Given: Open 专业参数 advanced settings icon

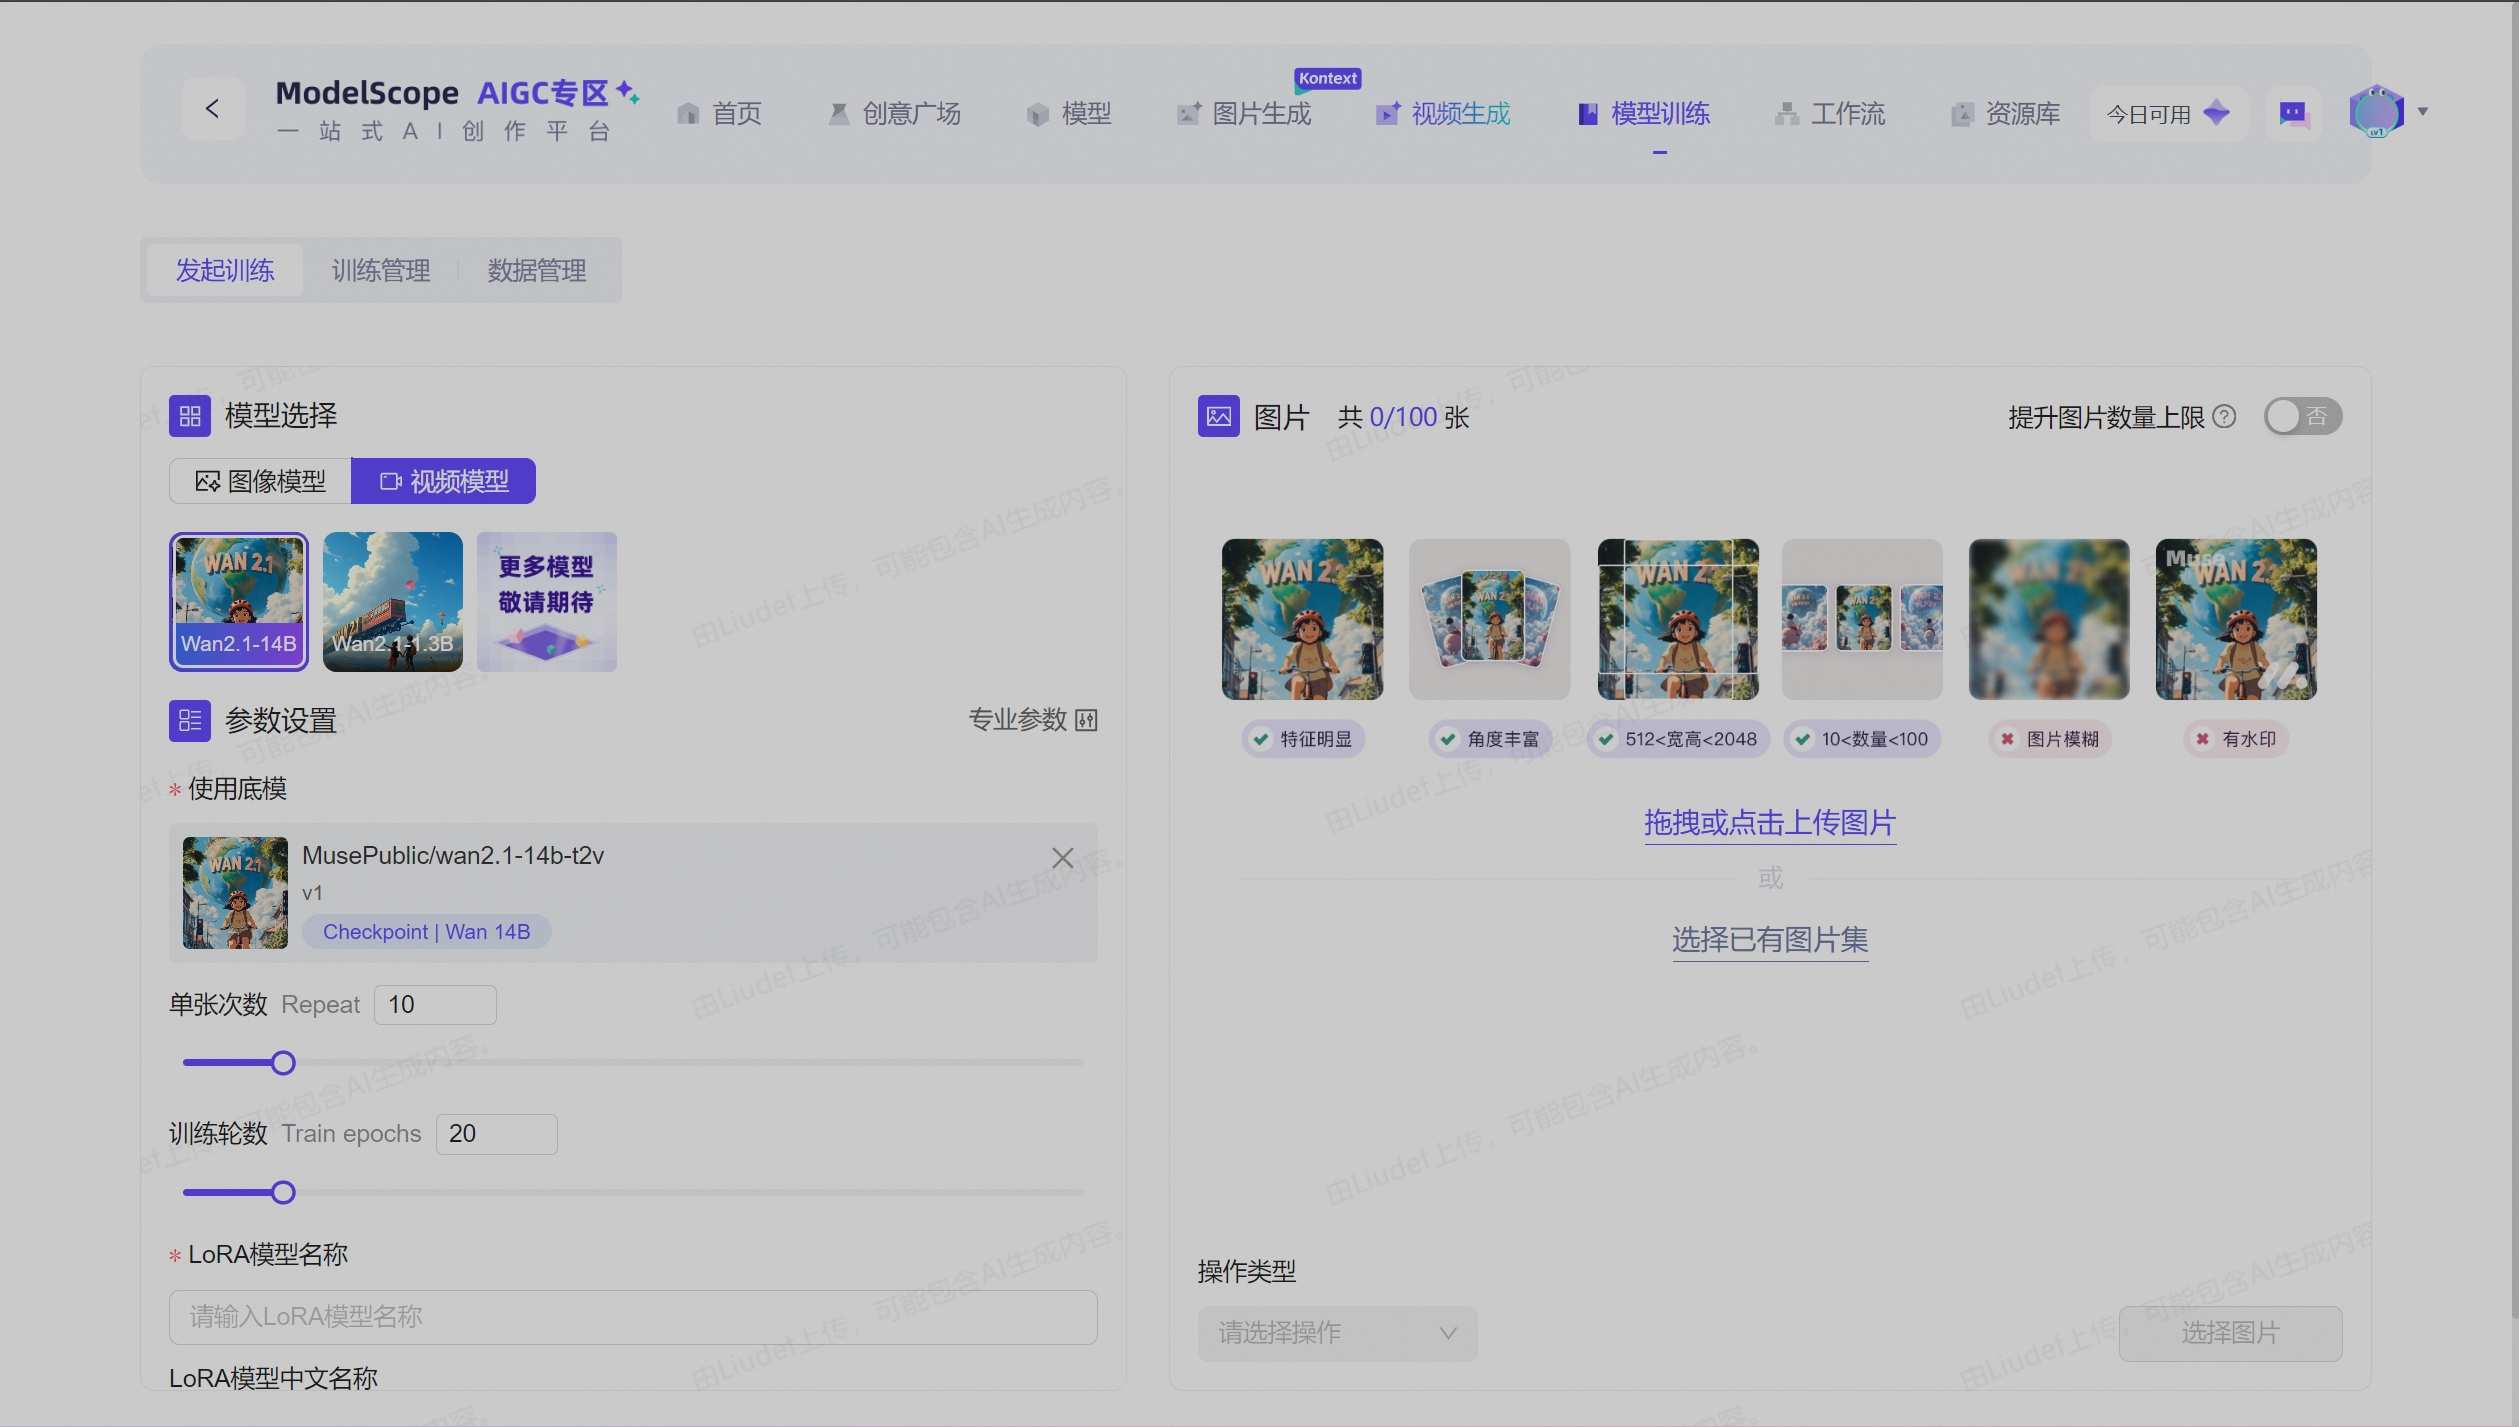Looking at the screenshot, I should tap(1085, 719).
